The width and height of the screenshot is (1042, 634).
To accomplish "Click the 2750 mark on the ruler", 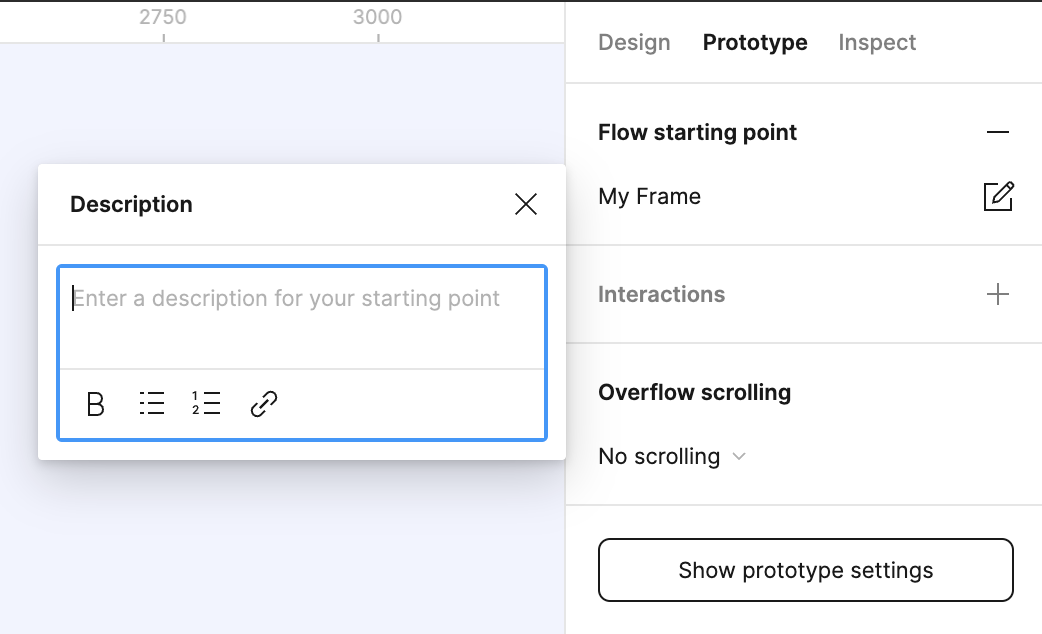I will click(x=163, y=17).
